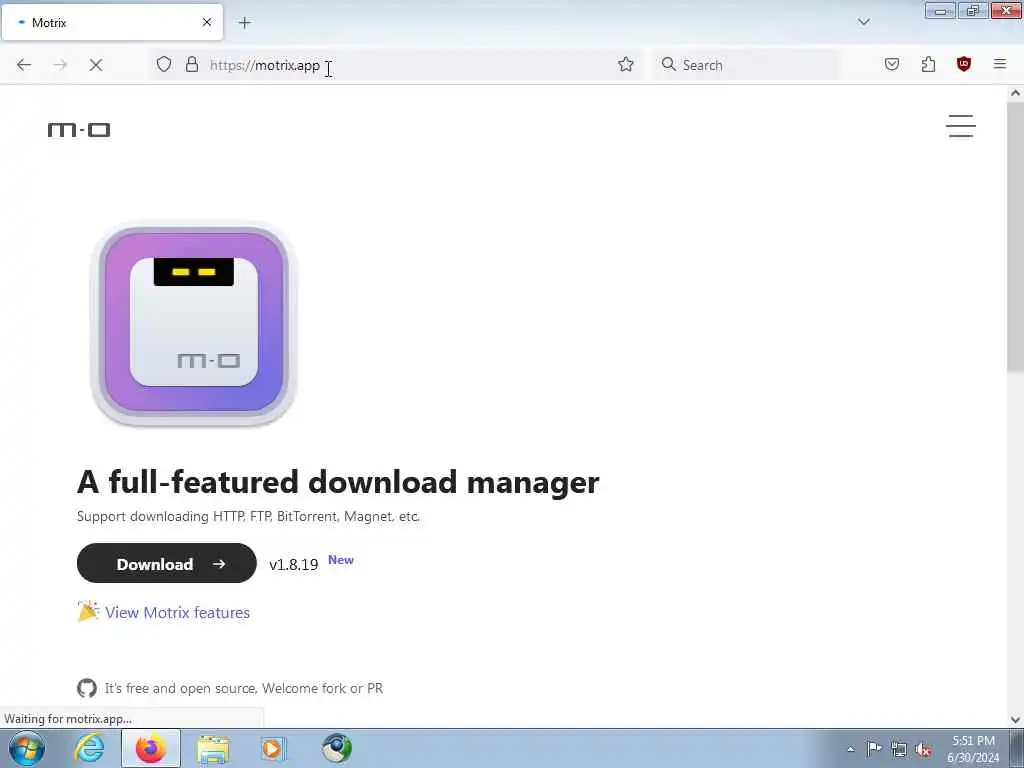
Task: Open the Windows Start menu
Action: coord(27,748)
